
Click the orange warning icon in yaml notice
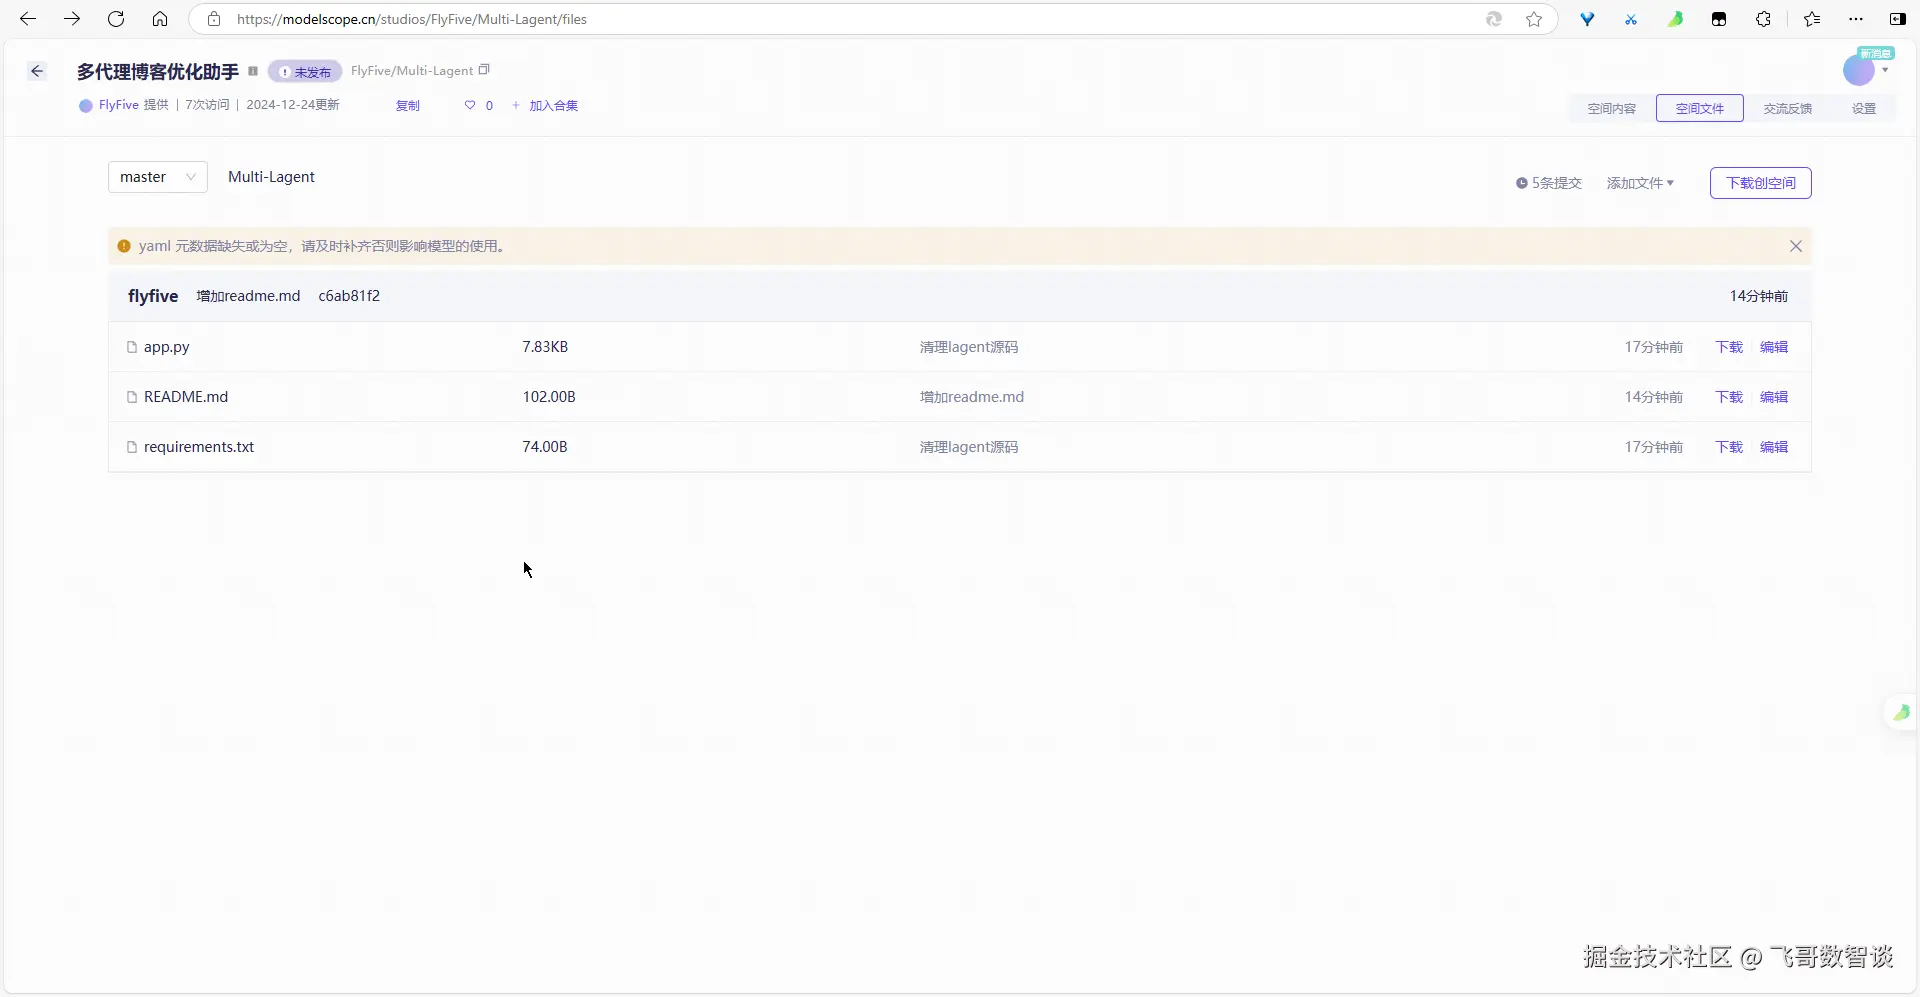pos(124,246)
